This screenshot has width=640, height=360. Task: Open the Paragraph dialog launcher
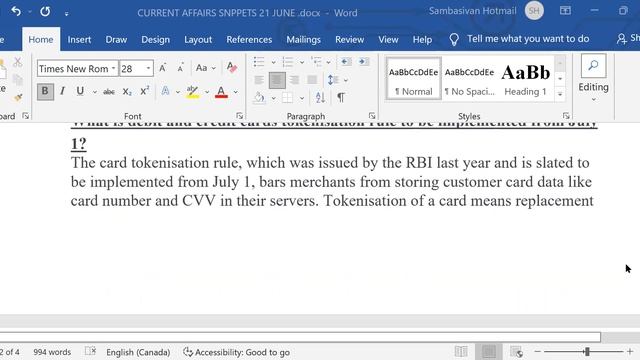(372, 116)
